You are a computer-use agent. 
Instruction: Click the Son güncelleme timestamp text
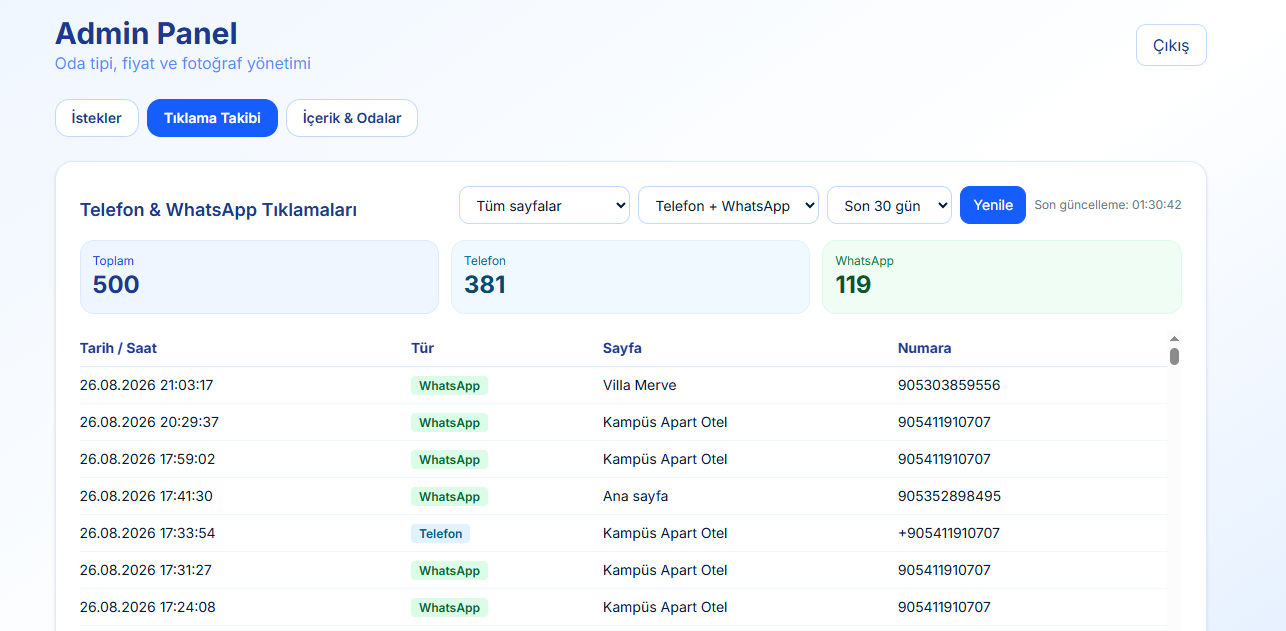1108,205
